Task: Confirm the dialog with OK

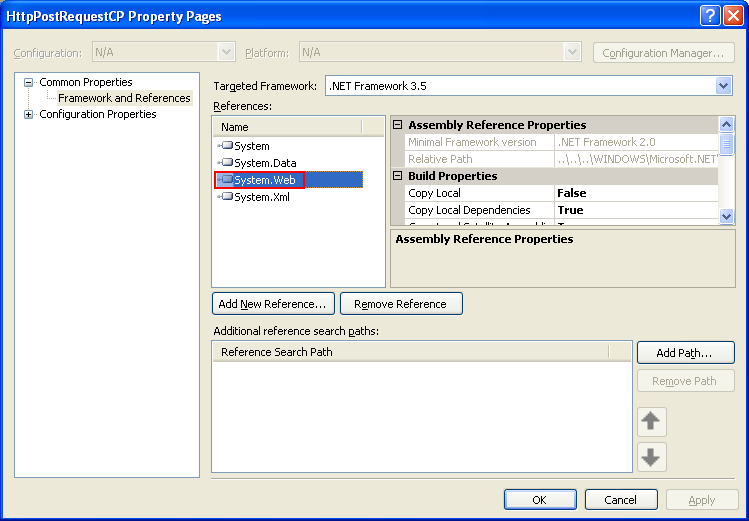Action: 539,499
